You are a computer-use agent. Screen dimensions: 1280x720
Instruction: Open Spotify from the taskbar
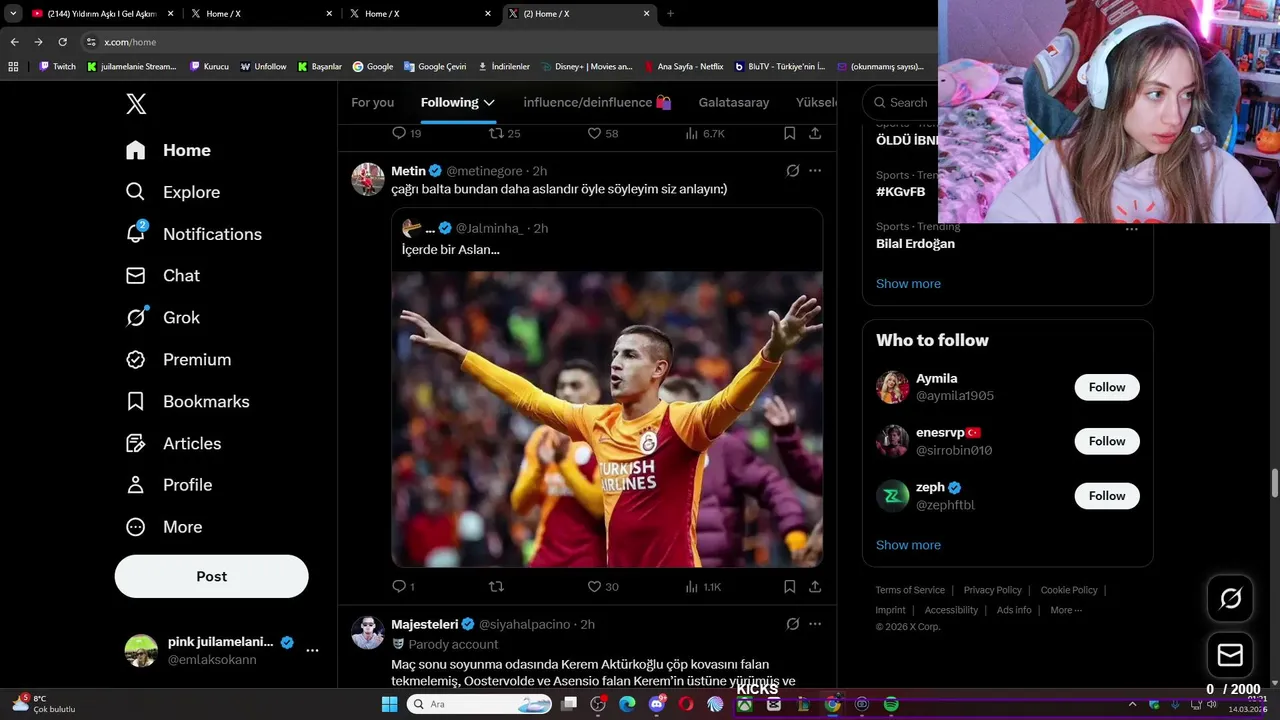point(891,704)
